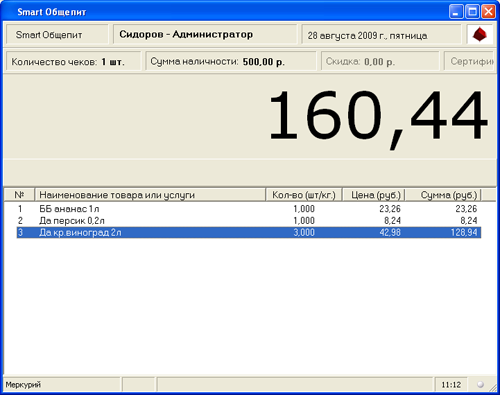Click the Наименование товара или услуги column header

click(150, 195)
